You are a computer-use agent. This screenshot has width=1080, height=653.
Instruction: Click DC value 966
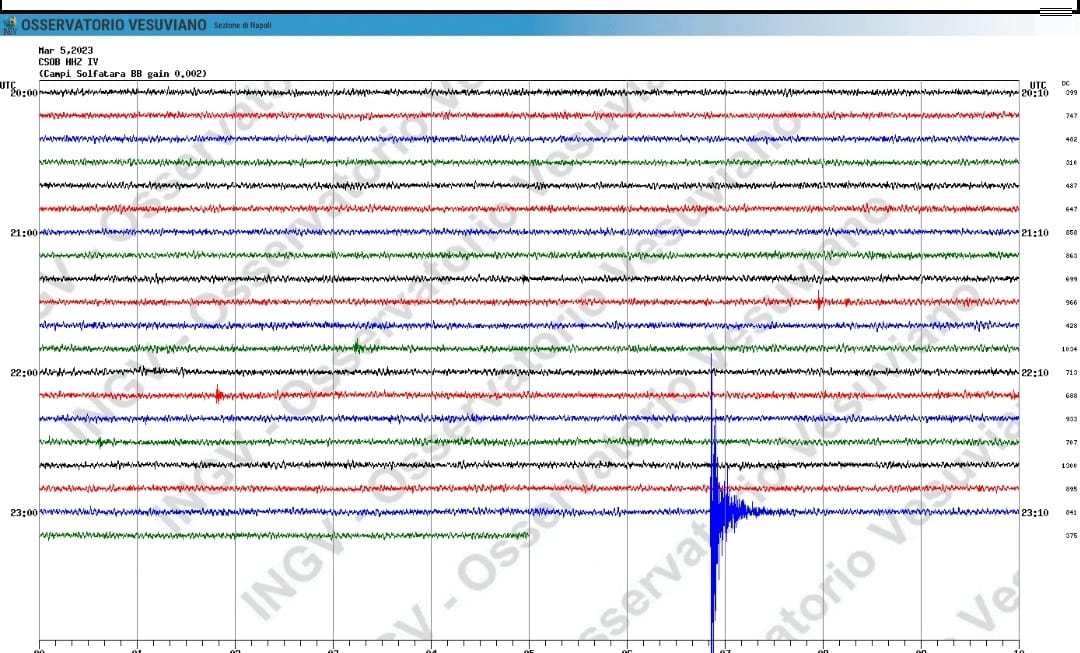[x=1071, y=302]
